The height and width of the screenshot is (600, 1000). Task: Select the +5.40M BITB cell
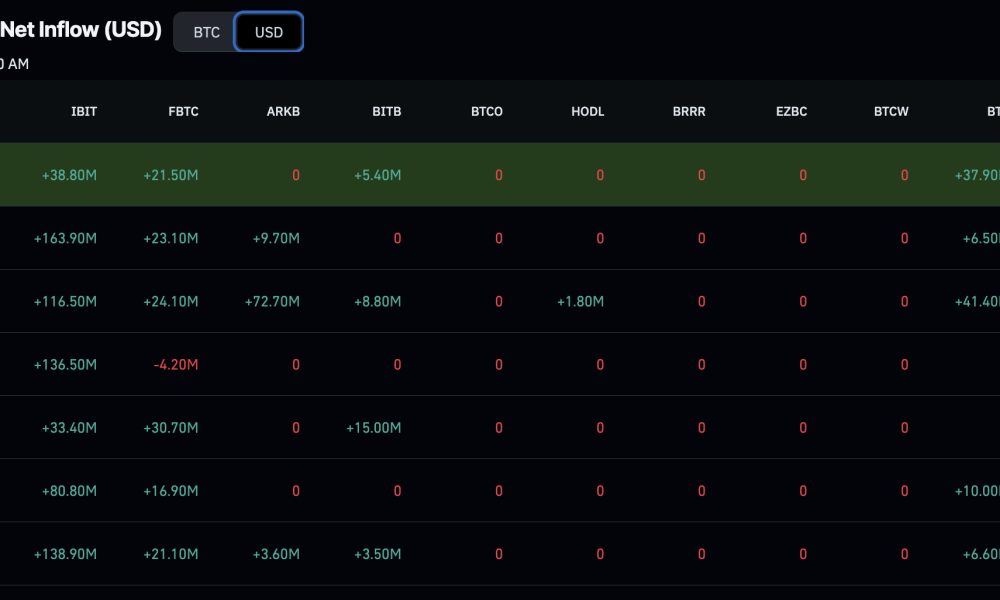click(x=378, y=175)
